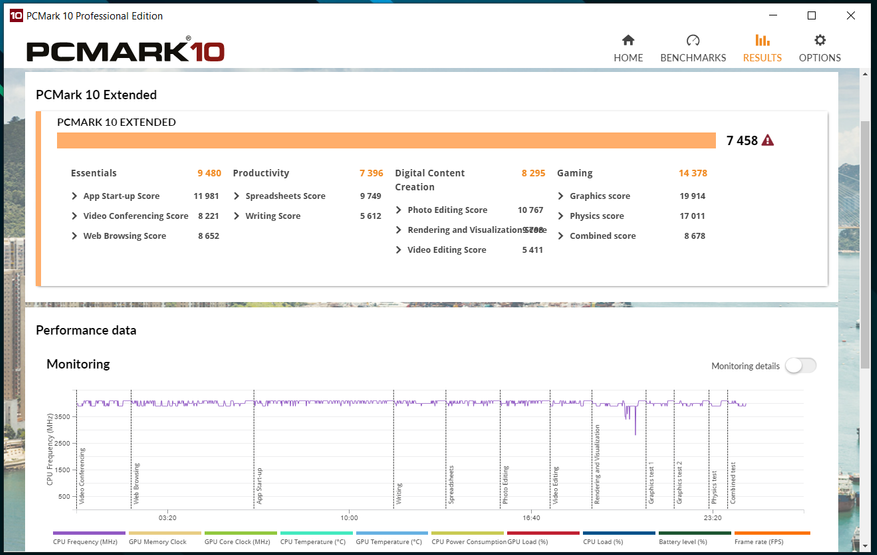
Task: Select GPU Core Clock (MHz) legend swatch
Action: coord(241,533)
